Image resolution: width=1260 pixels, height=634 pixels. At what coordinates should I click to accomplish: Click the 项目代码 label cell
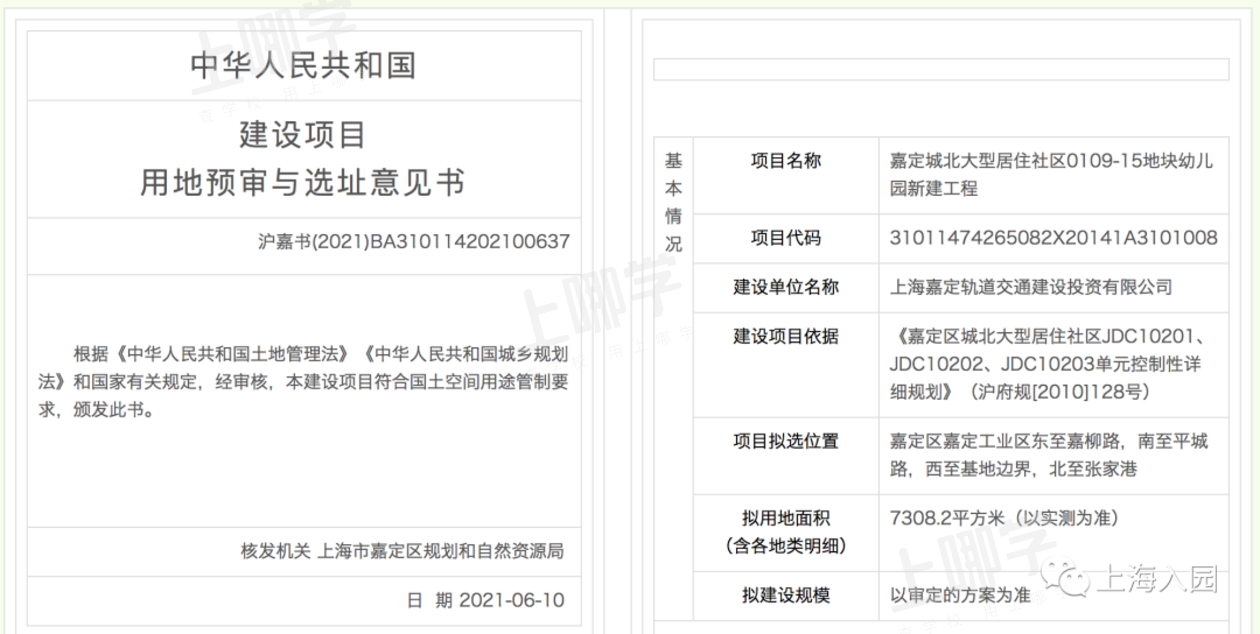[786, 238]
